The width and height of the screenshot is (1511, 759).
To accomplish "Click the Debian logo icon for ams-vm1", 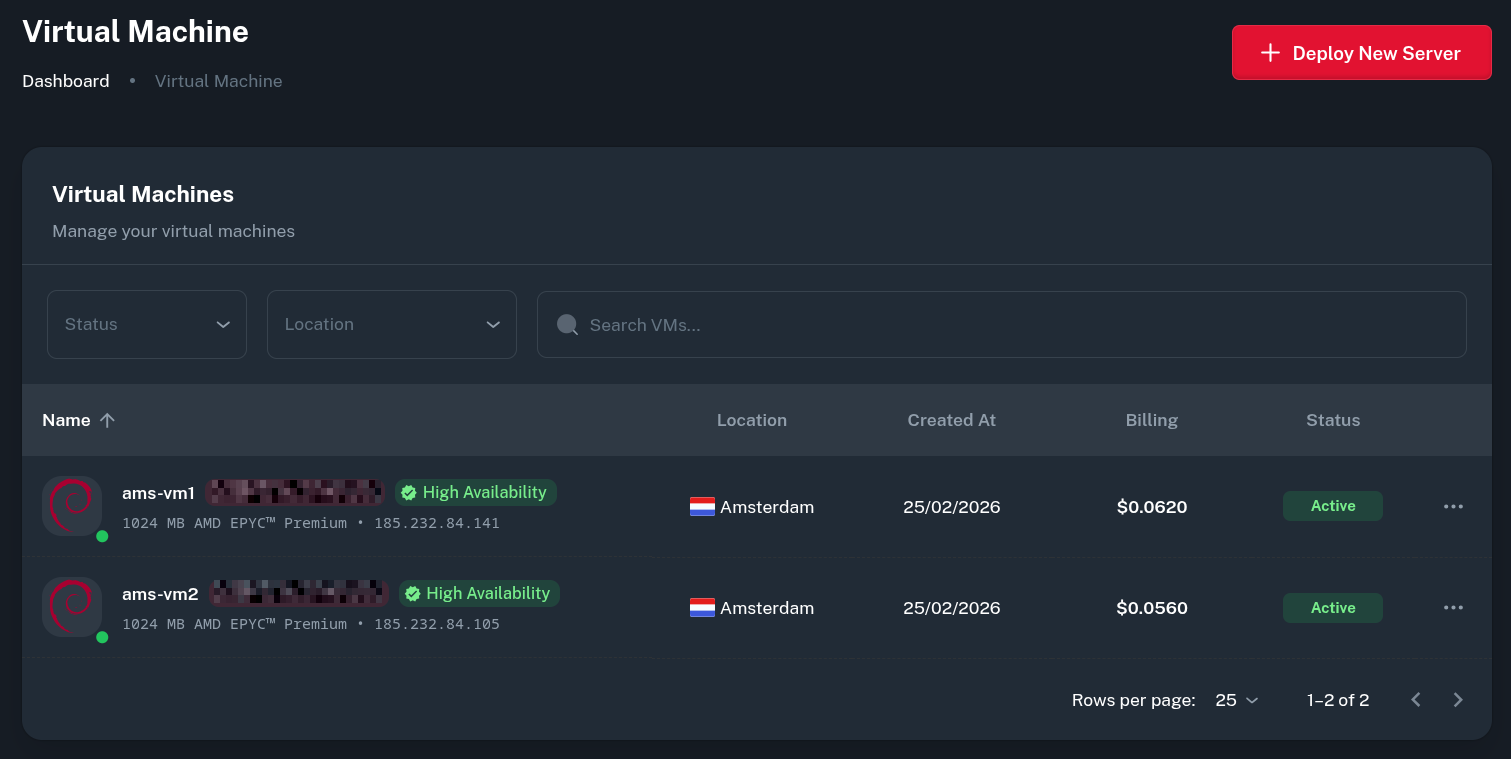I will [x=71, y=506].
